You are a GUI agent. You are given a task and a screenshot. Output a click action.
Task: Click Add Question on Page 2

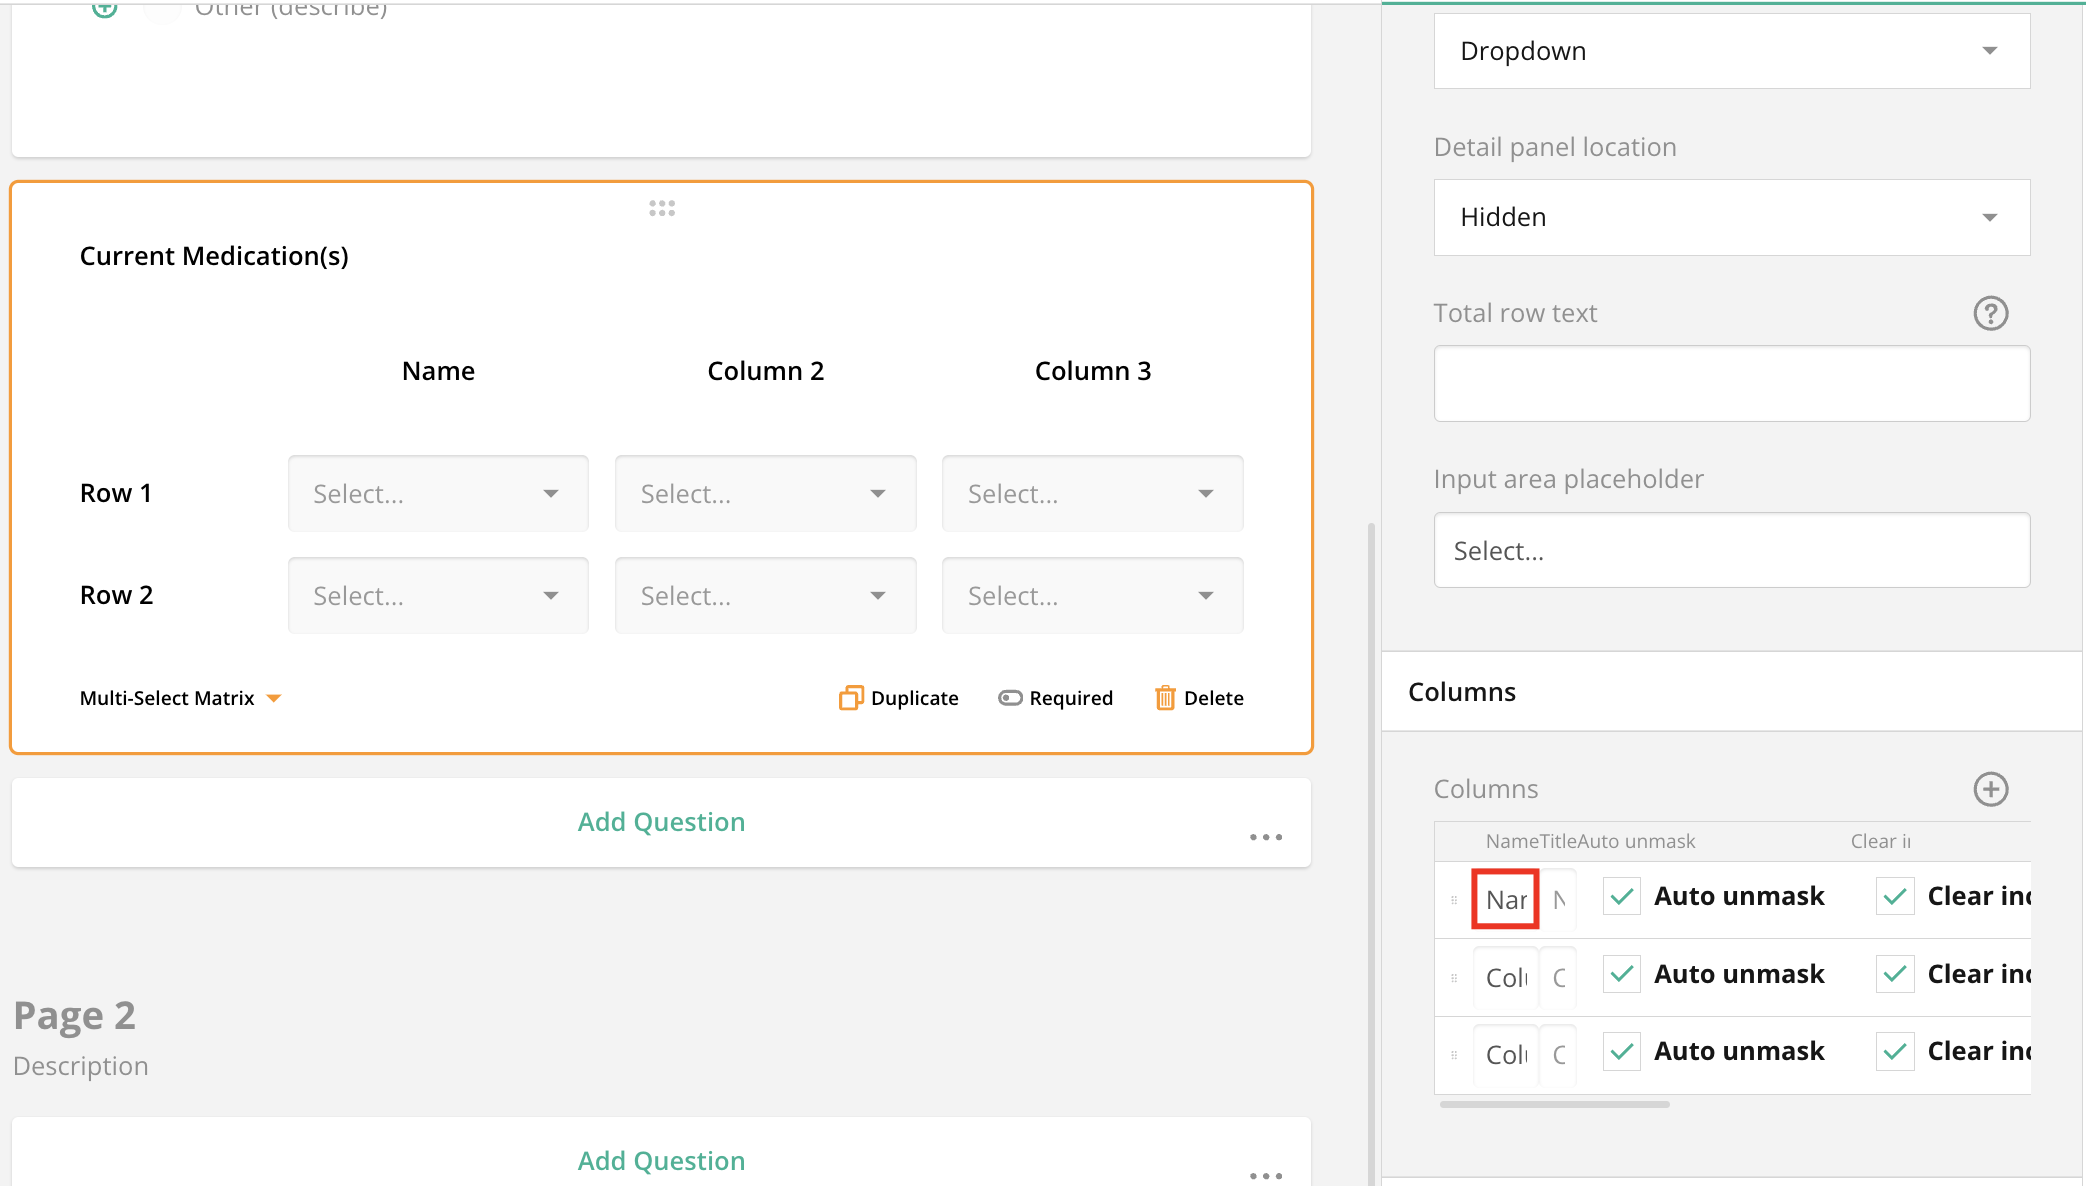pos(661,1160)
